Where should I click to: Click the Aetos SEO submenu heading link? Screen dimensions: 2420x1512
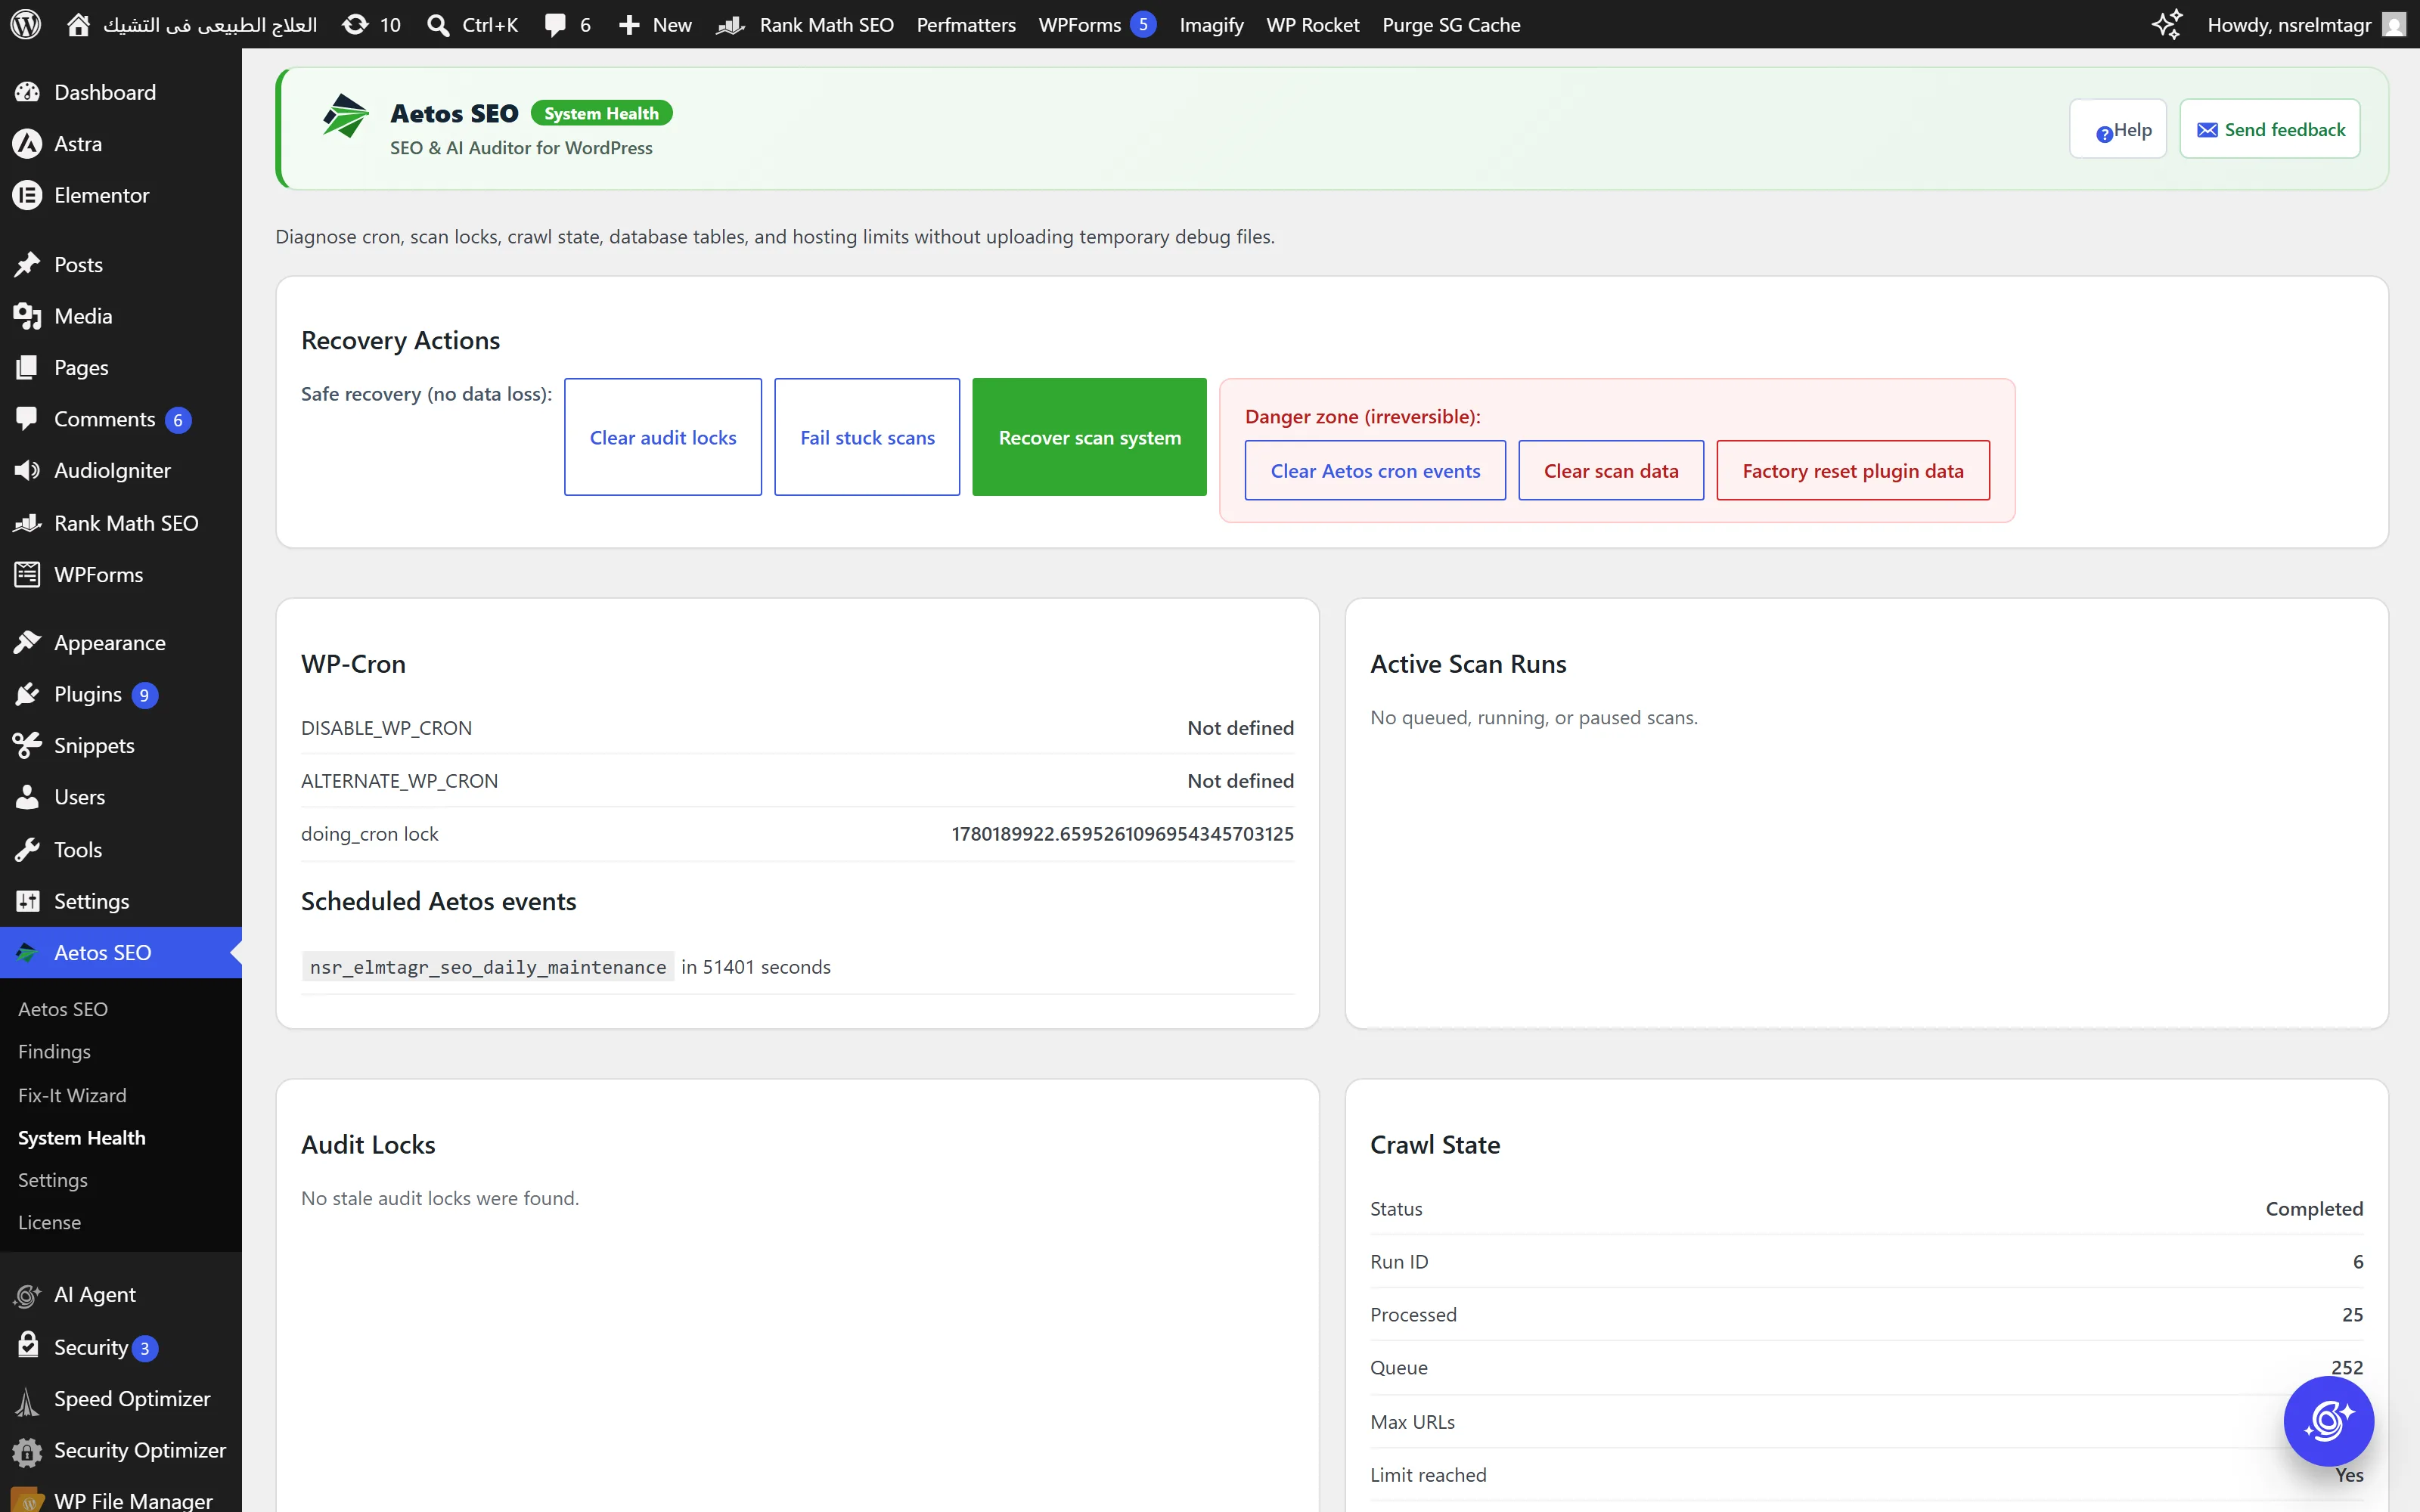click(x=63, y=1009)
